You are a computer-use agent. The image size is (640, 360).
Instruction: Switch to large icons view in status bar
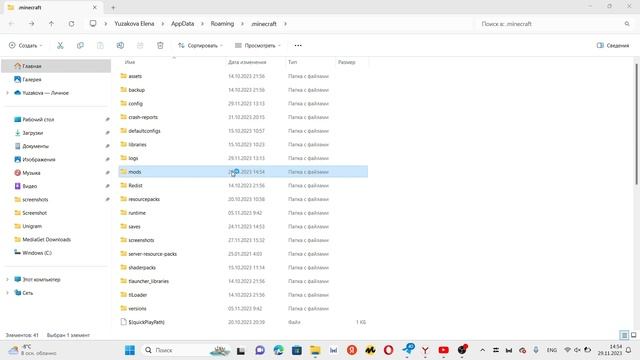pos(633,335)
